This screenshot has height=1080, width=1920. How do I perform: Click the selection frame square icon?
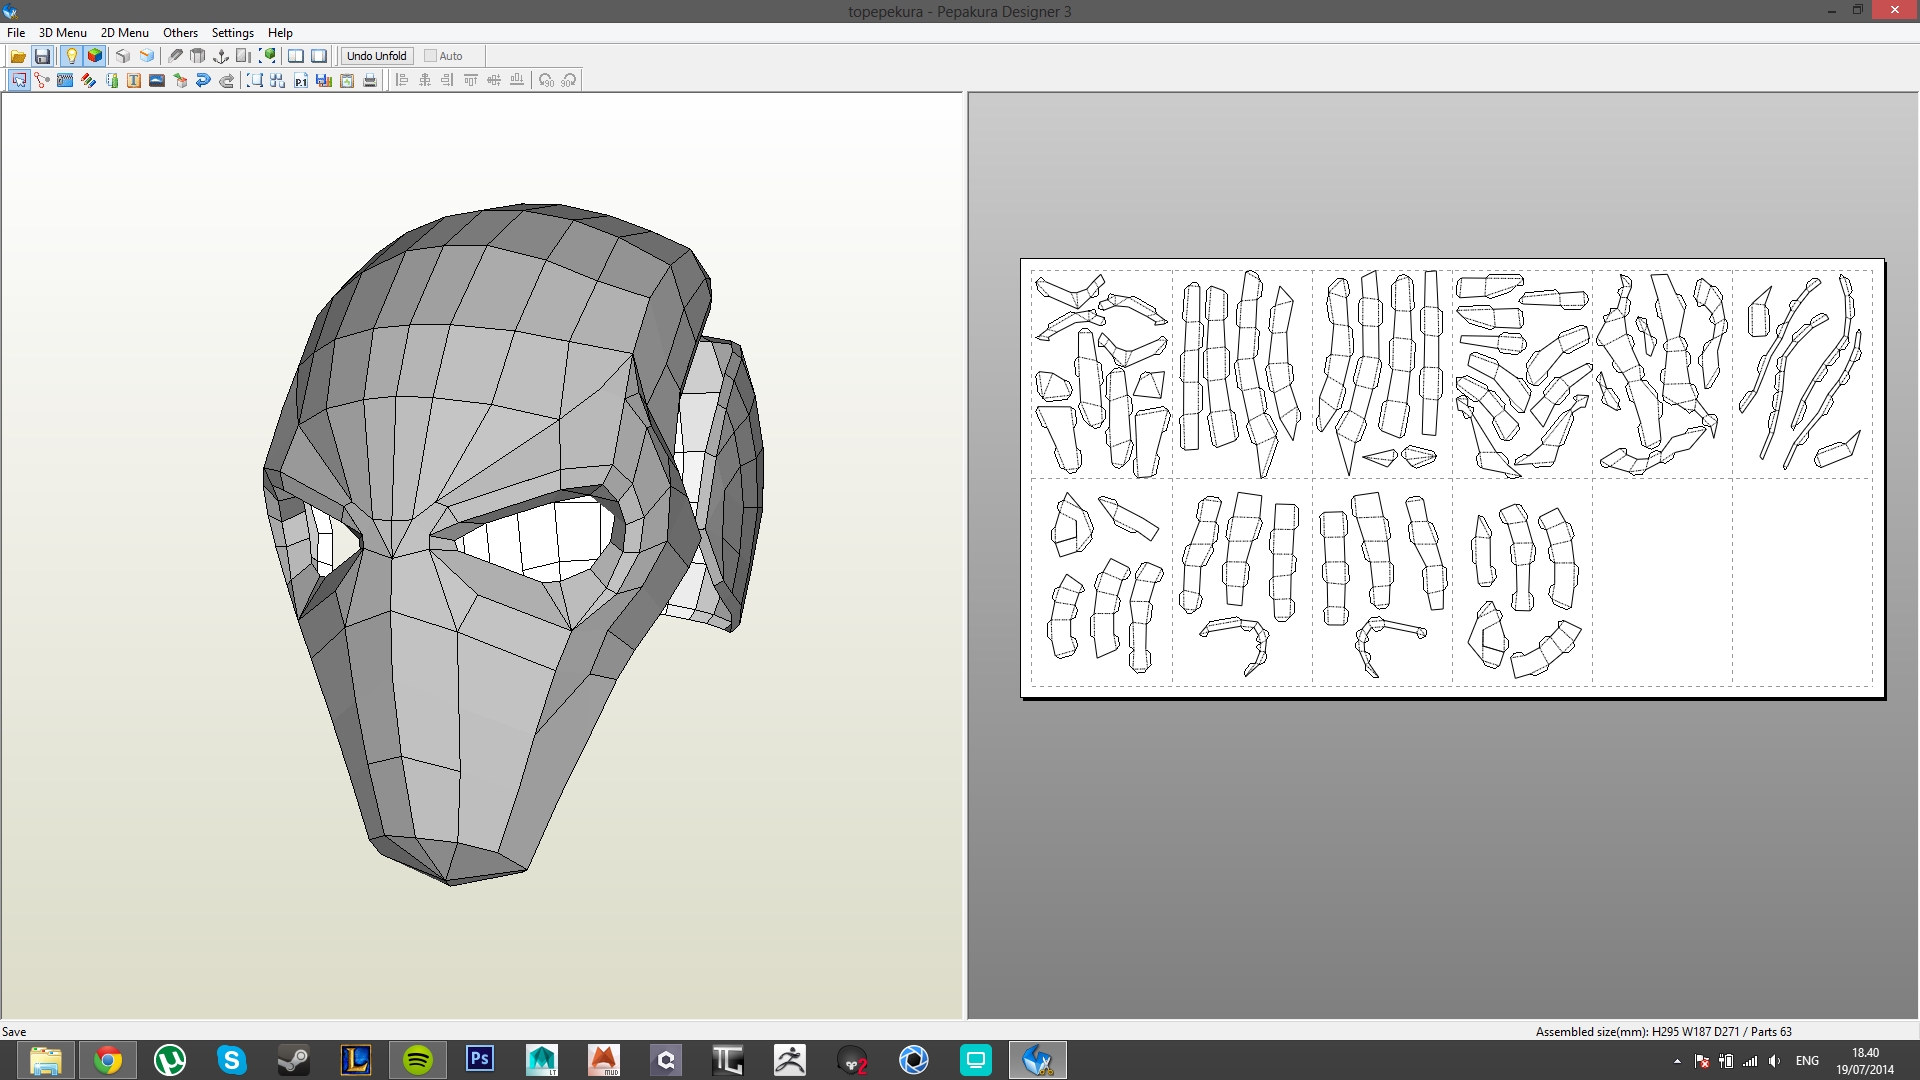point(255,80)
